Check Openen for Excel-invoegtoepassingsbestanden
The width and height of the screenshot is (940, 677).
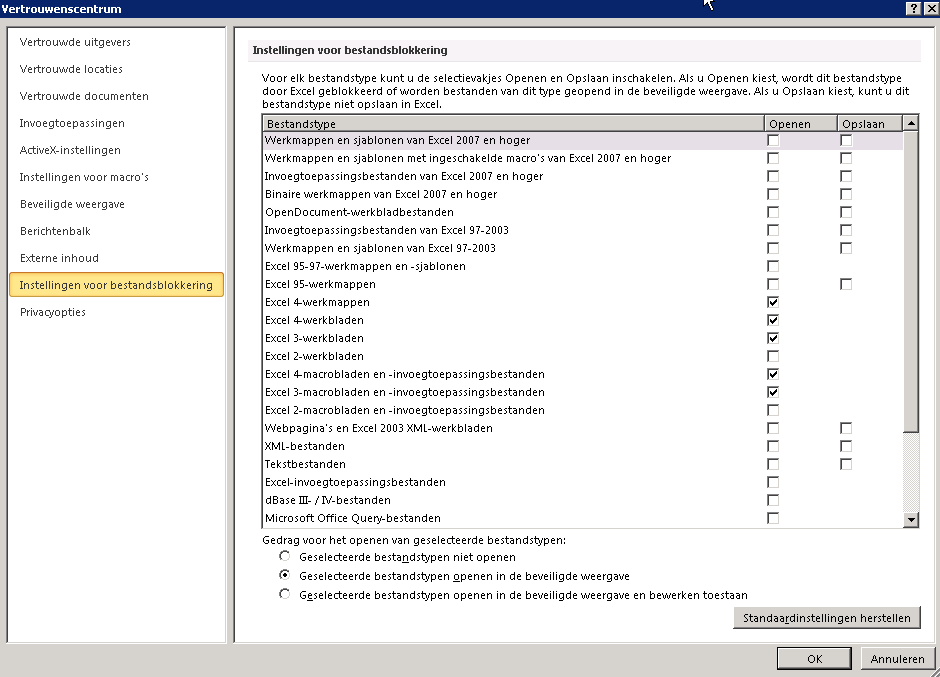[x=773, y=482]
